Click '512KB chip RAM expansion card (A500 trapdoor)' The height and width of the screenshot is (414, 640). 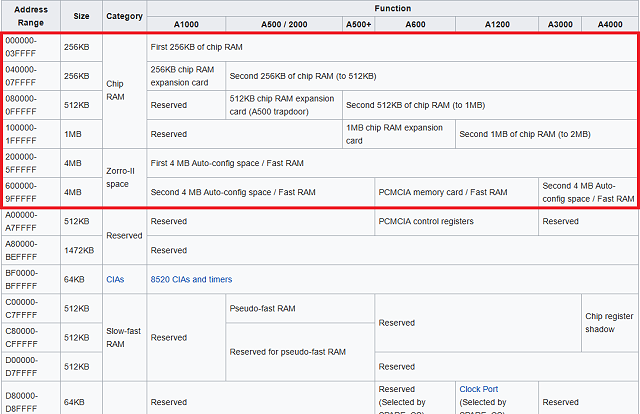tap(284, 105)
